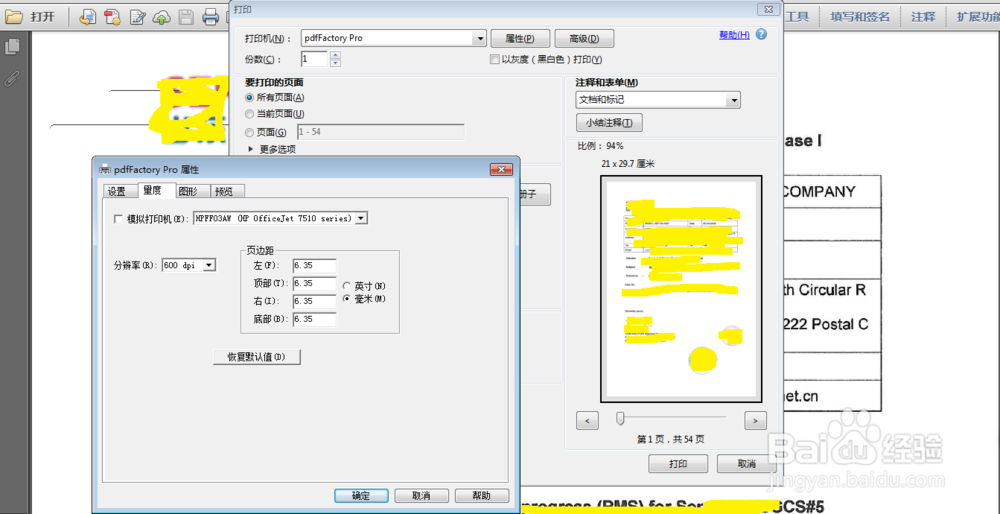
Task: Open the 帮助 link in print dialog
Action: coord(735,35)
